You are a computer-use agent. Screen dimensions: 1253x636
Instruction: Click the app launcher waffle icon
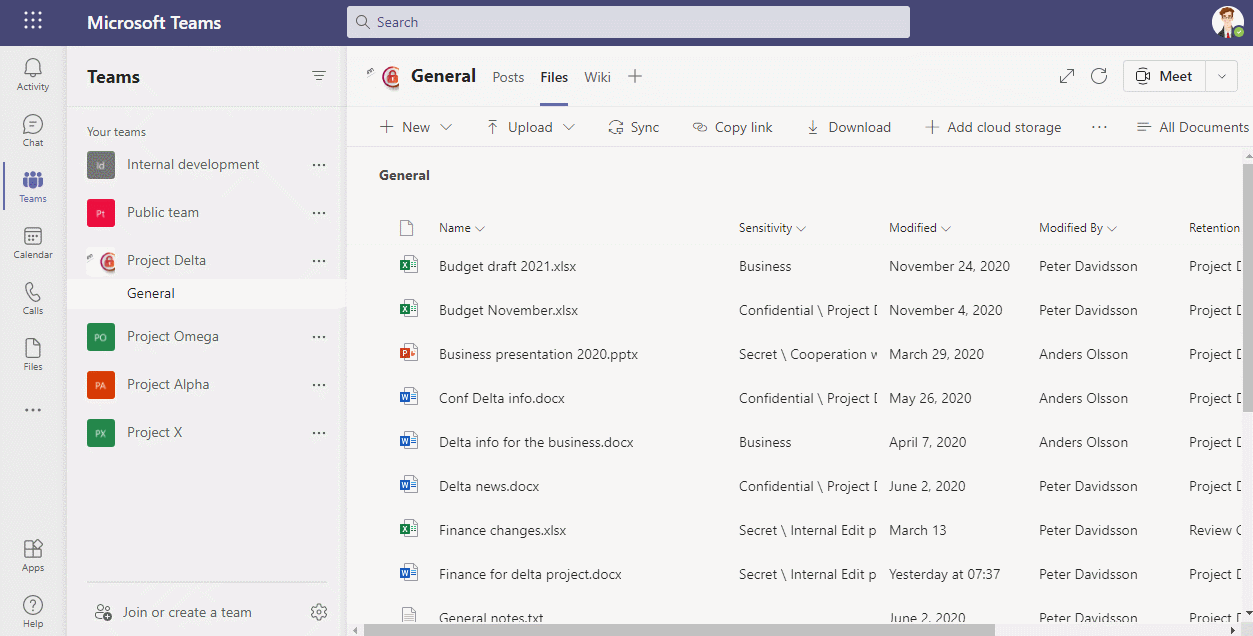click(x=33, y=22)
